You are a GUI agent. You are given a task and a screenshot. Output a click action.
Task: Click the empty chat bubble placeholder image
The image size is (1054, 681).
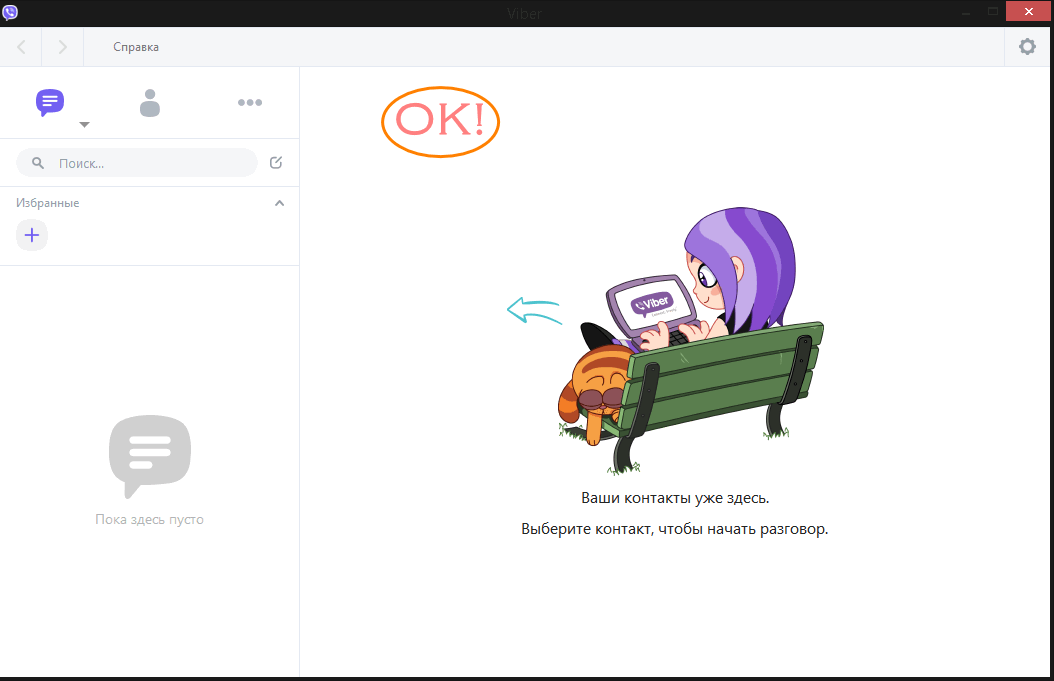point(150,456)
